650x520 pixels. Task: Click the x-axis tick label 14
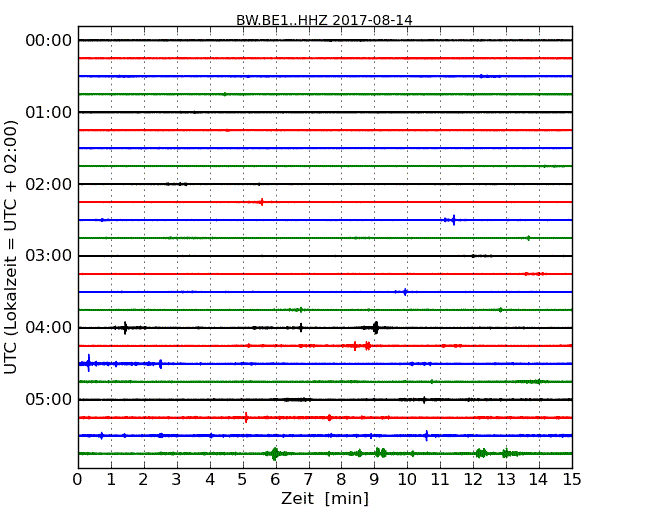pyautogui.click(x=538, y=480)
